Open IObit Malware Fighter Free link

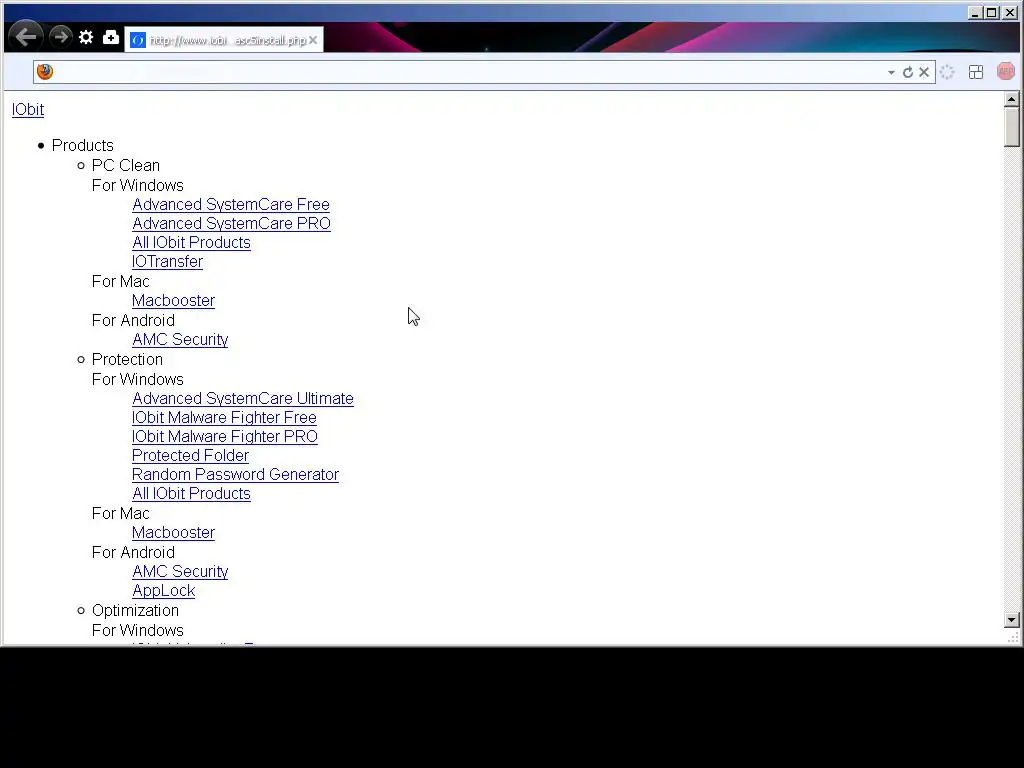(x=224, y=417)
